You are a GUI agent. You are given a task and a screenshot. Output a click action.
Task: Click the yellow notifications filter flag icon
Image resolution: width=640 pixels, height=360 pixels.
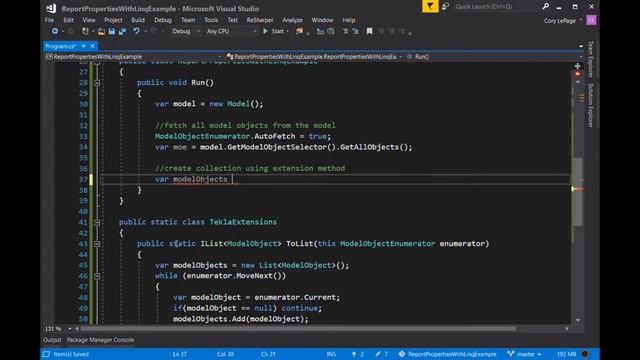click(430, 6)
